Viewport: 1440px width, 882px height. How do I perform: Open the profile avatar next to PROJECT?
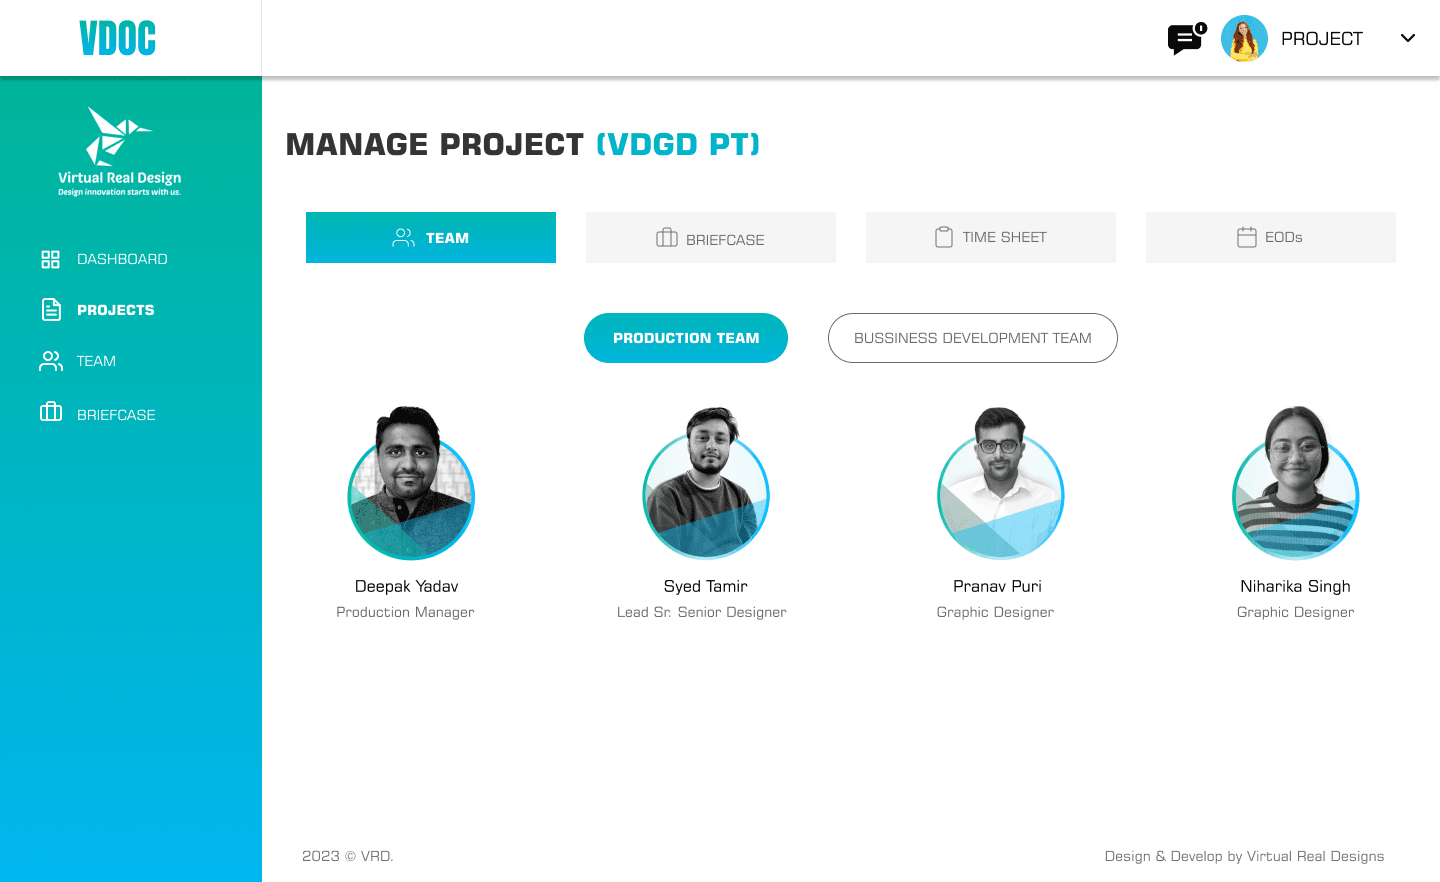pos(1244,38)
